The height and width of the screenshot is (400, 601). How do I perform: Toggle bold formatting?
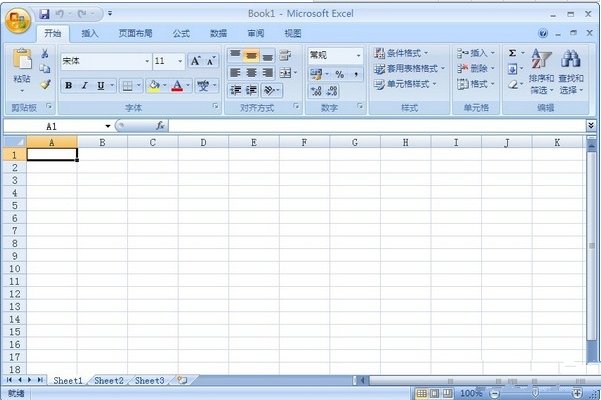pyautogui.click(x=69, y=85)
